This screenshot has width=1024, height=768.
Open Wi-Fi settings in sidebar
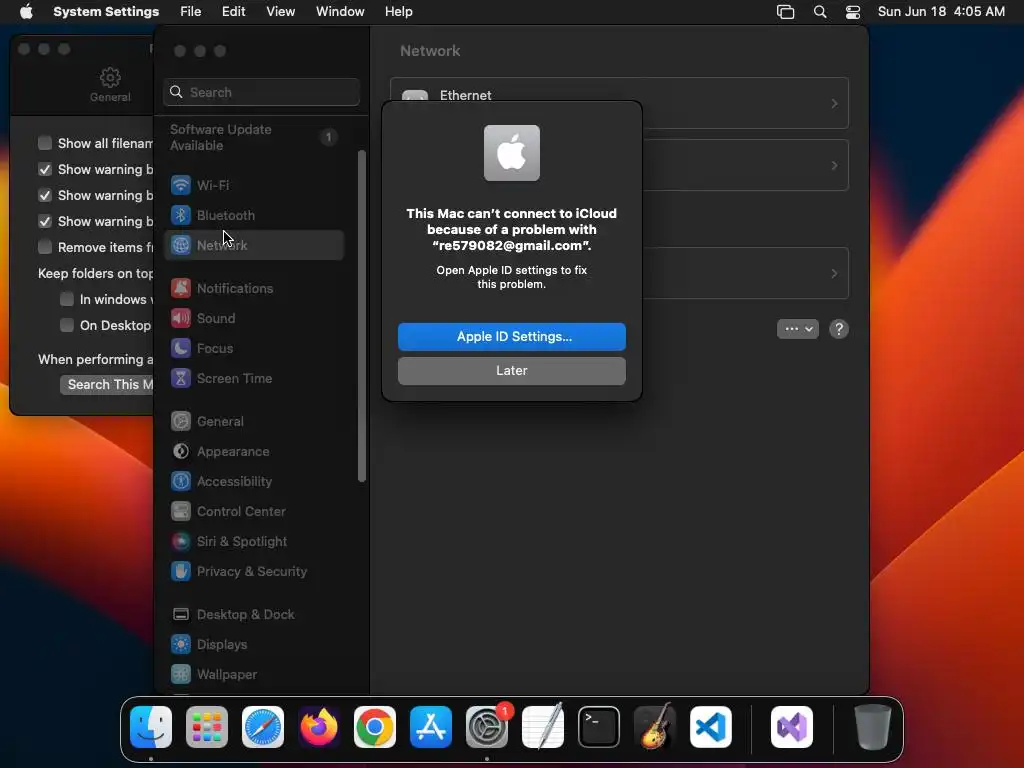pyautogui.click(x=253, y=185)
